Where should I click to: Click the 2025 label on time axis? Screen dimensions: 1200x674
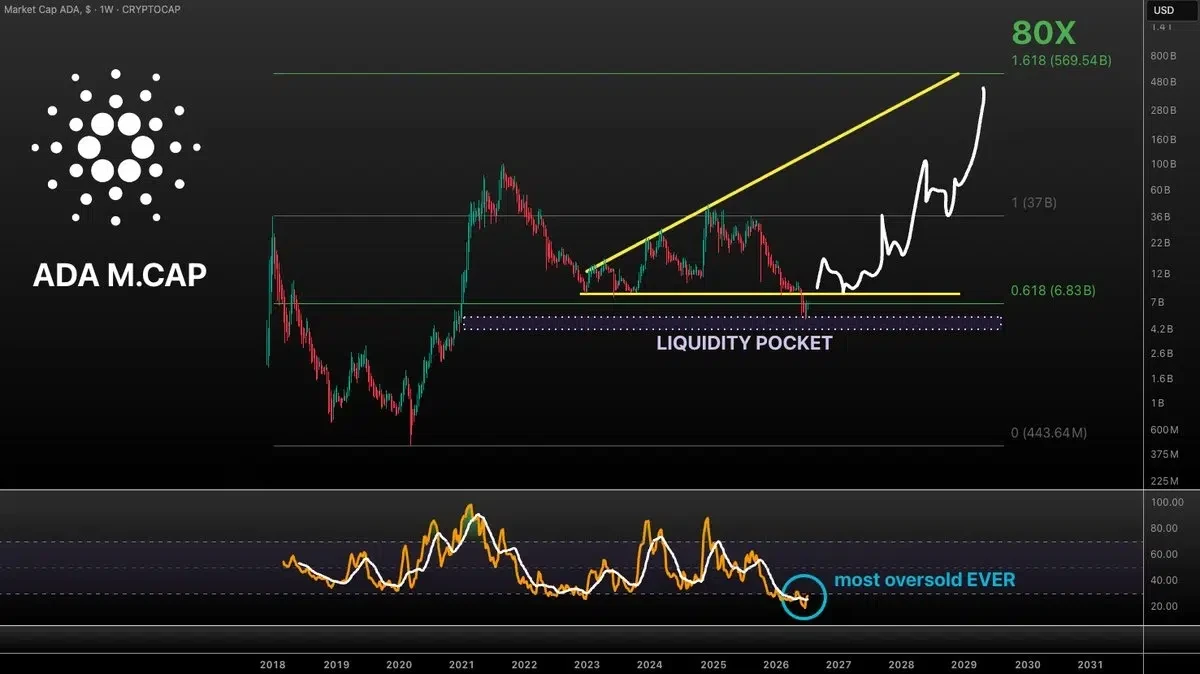click(x=713, y=664)
